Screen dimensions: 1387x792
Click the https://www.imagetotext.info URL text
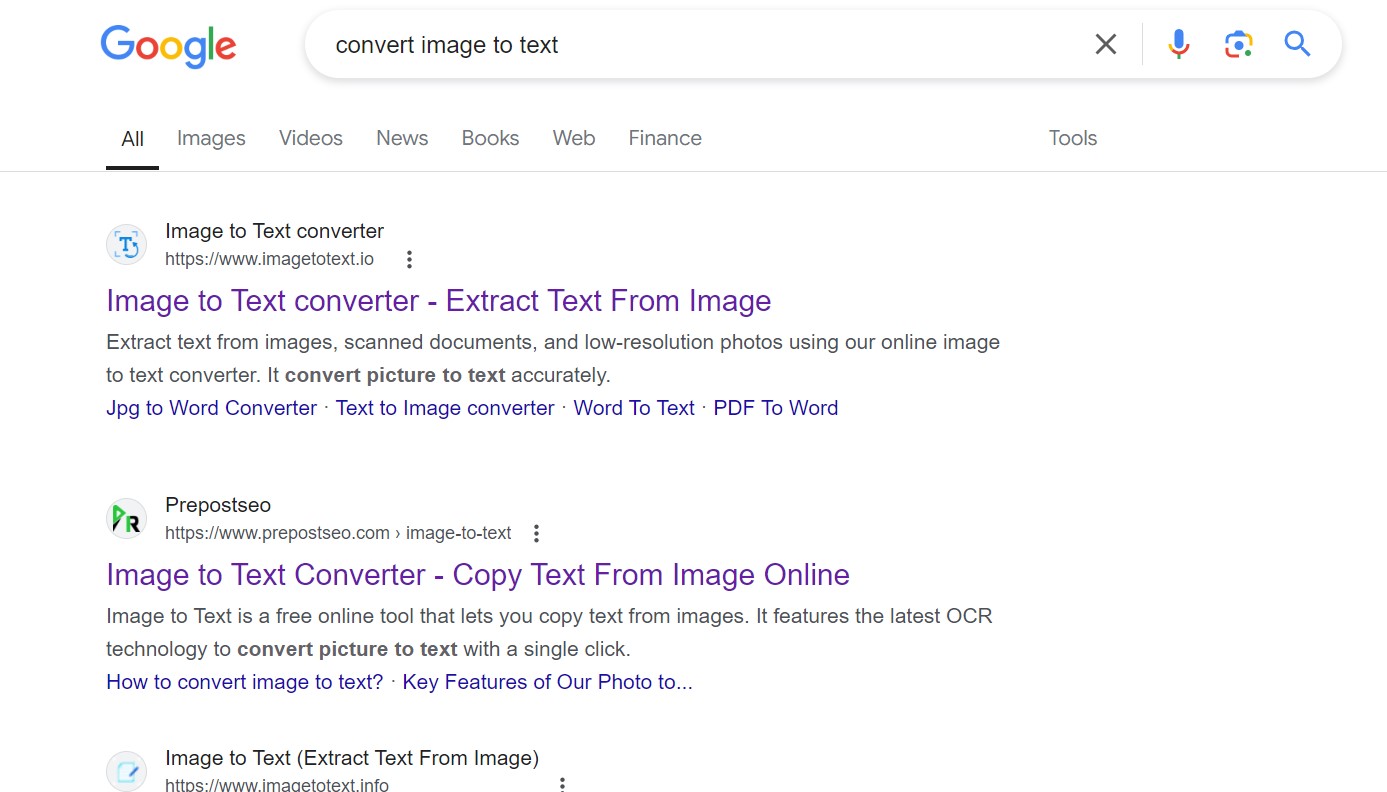pyautogui.click(x=277, y=784)
